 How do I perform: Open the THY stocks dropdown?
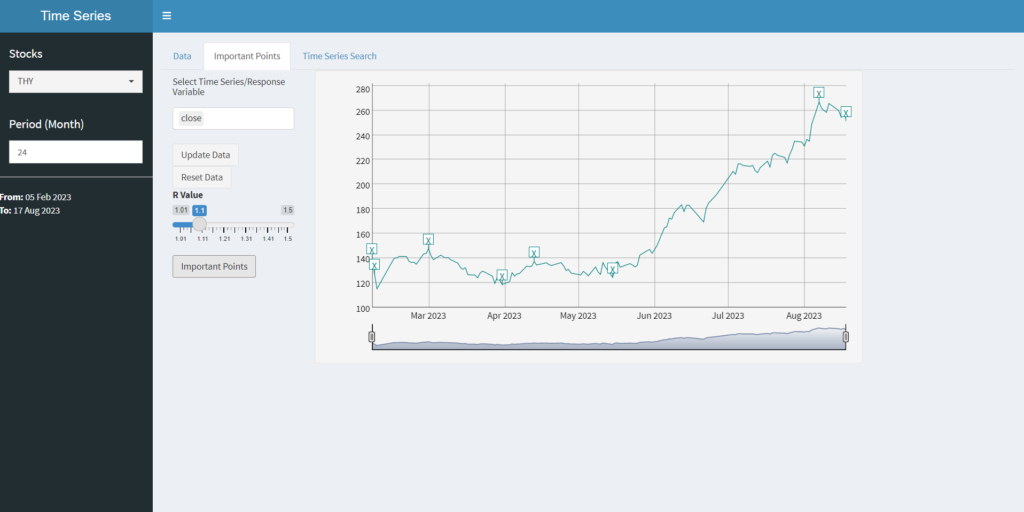(x=76, y=82)
